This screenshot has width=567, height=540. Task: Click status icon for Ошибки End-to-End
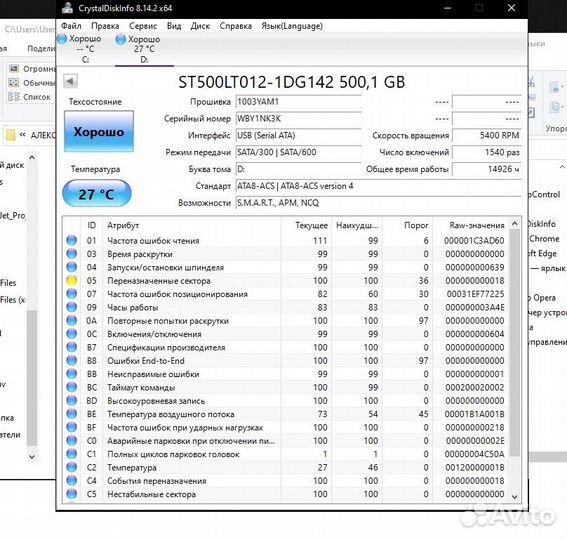click(72, 361)
